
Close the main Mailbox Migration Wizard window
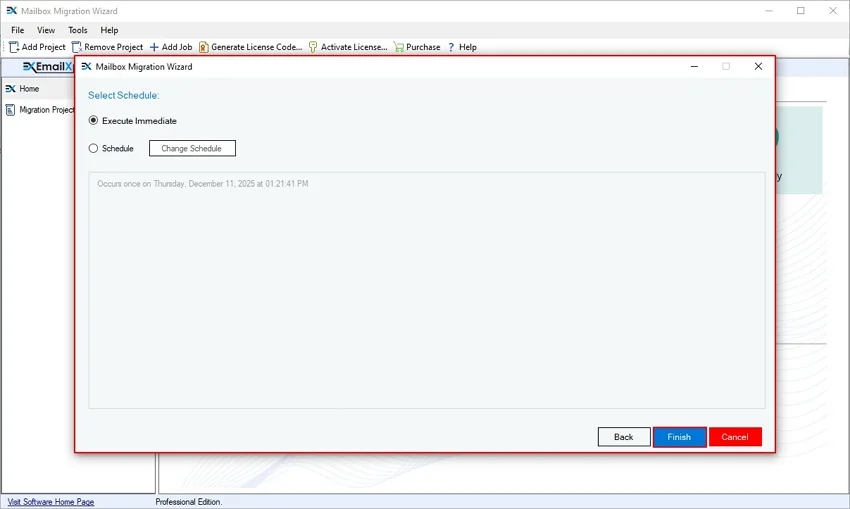pyautogui.click(x=833, y=11)
